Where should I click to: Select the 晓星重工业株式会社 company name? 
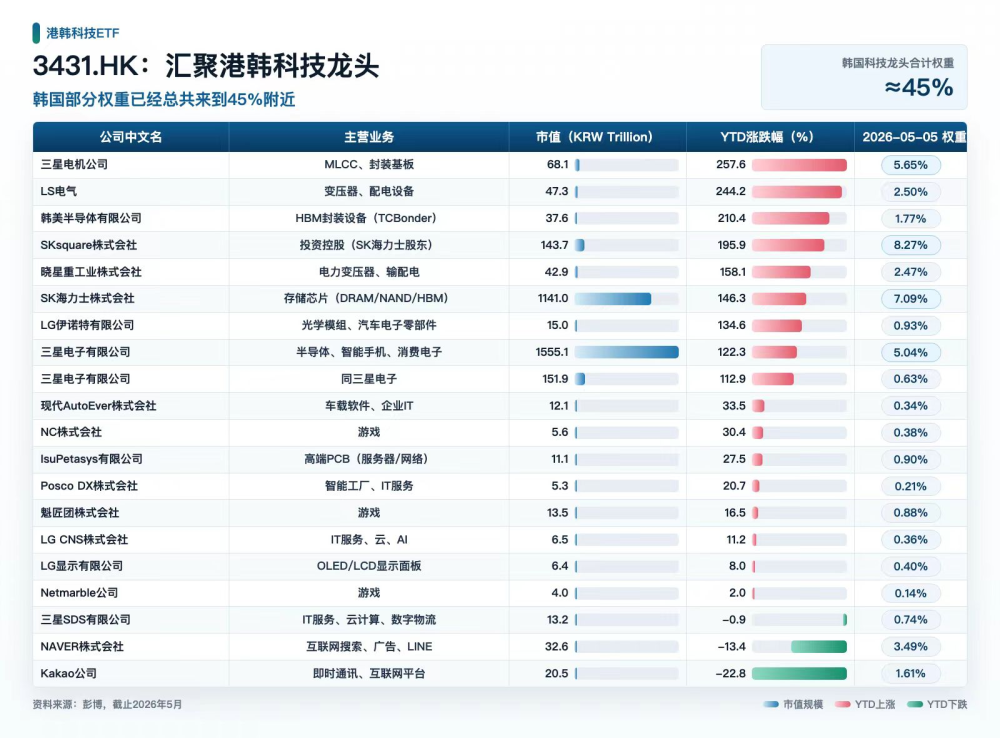[91, 272]
